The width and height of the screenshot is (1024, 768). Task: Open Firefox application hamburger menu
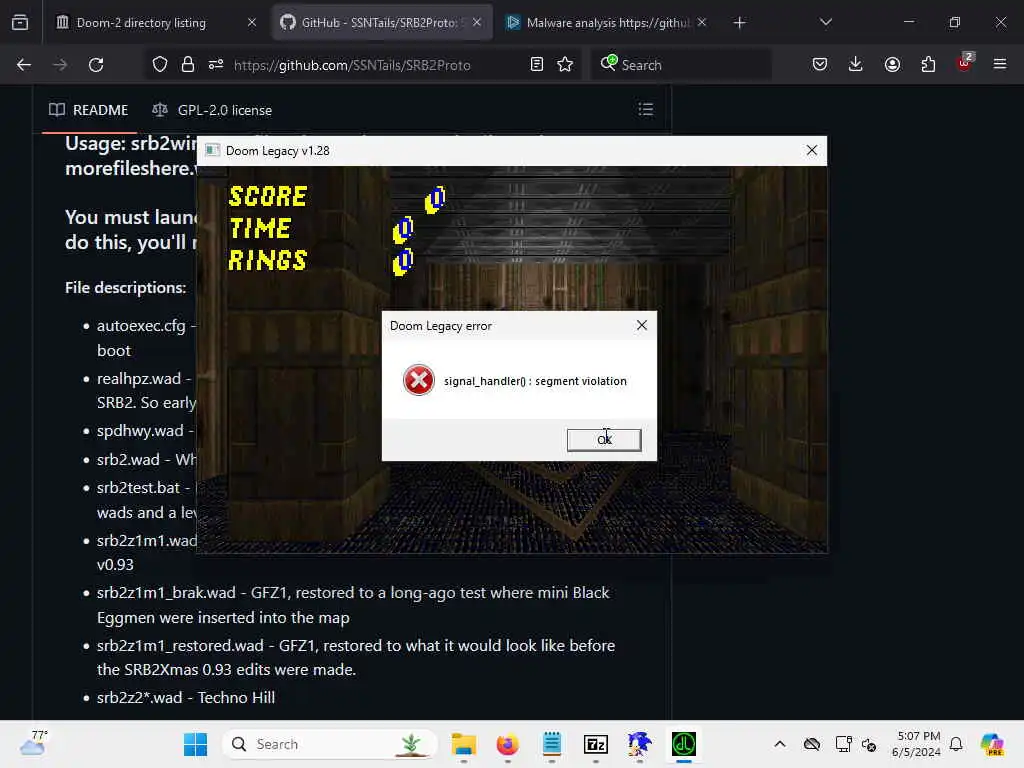pos(1000,65)
